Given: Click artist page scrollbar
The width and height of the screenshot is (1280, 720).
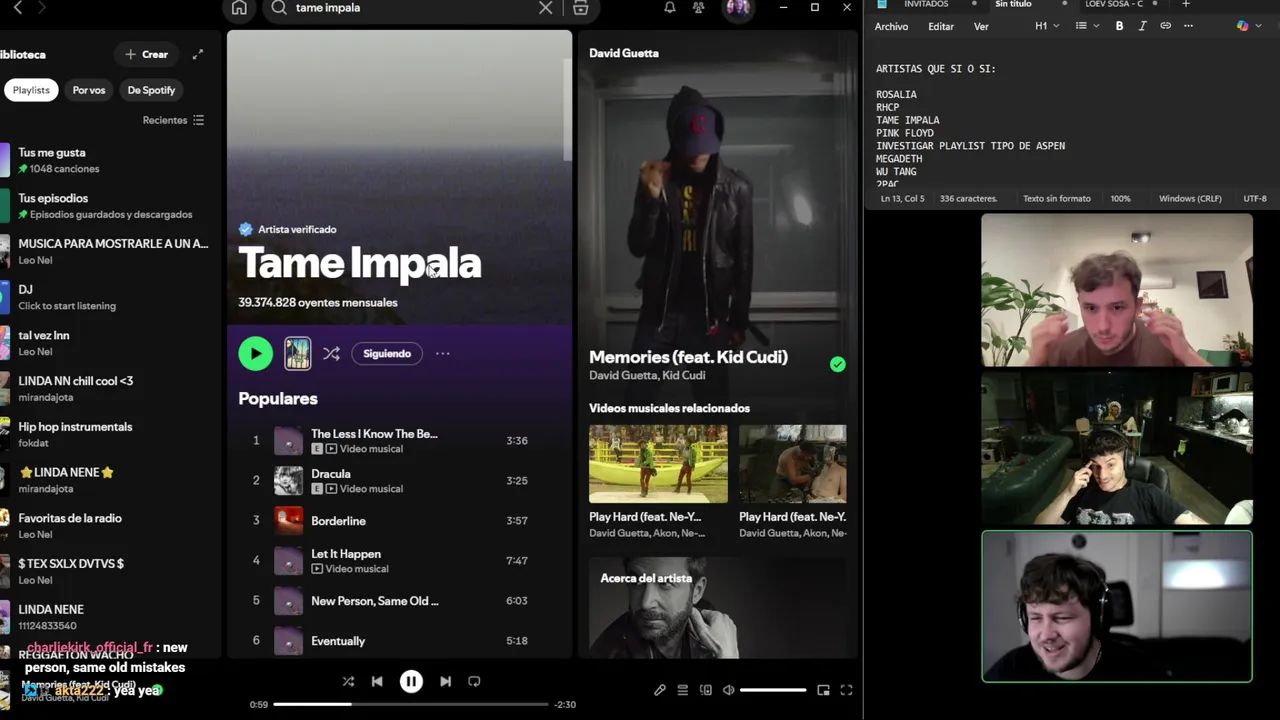Looking at the screenshot, I should point(567,110).
